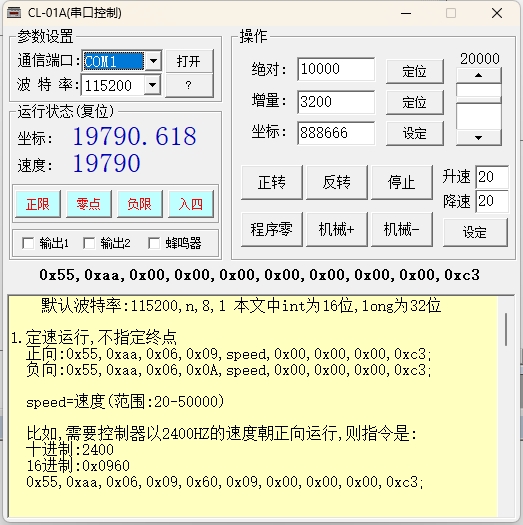Close the CL-01A window
This screenshot has width=523, height=525.
coord(497,13)
